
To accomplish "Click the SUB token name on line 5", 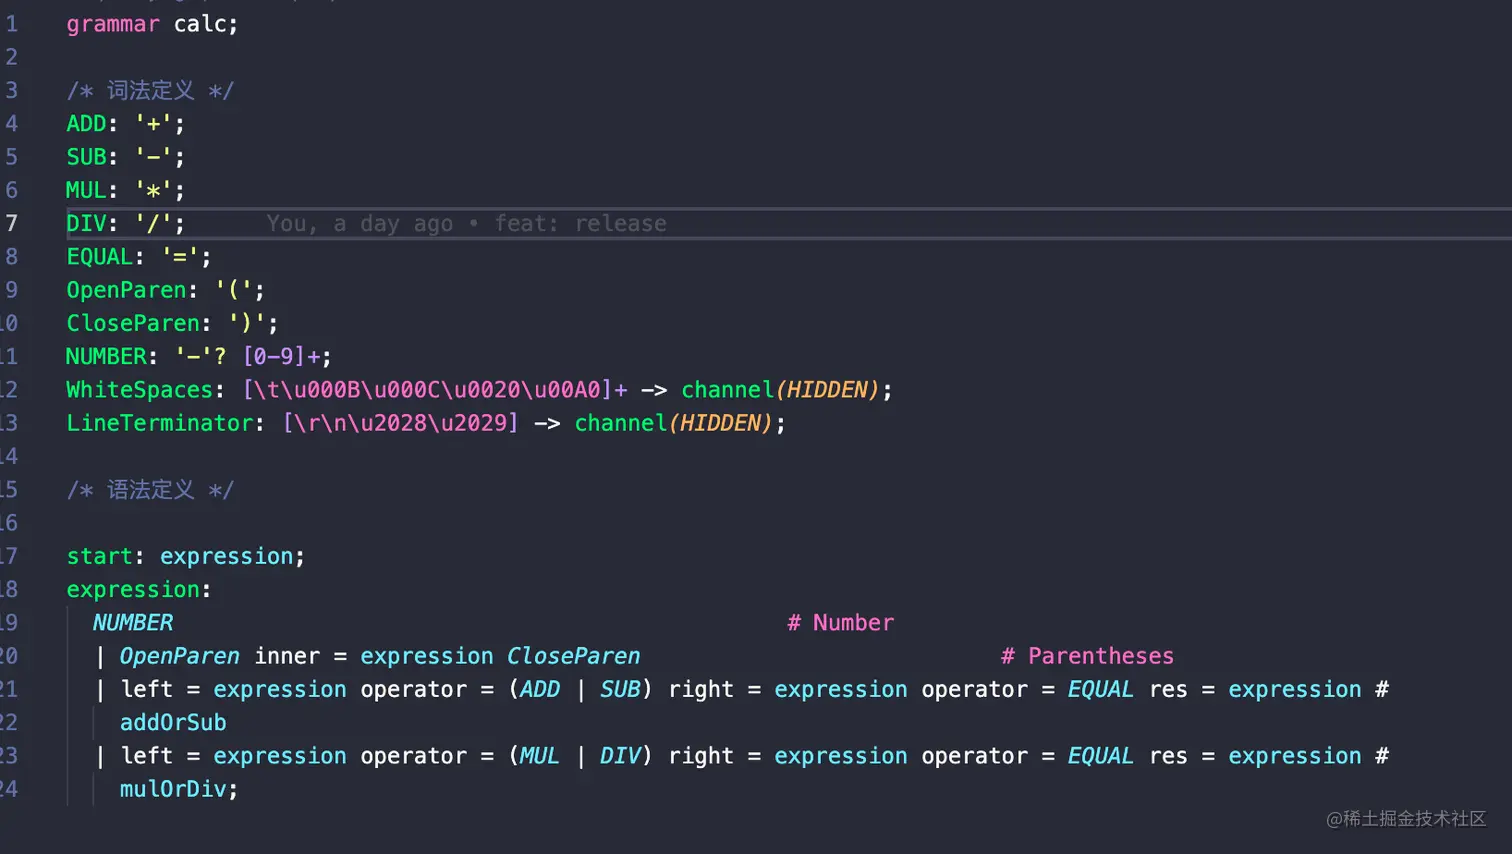I will (86, 156).
